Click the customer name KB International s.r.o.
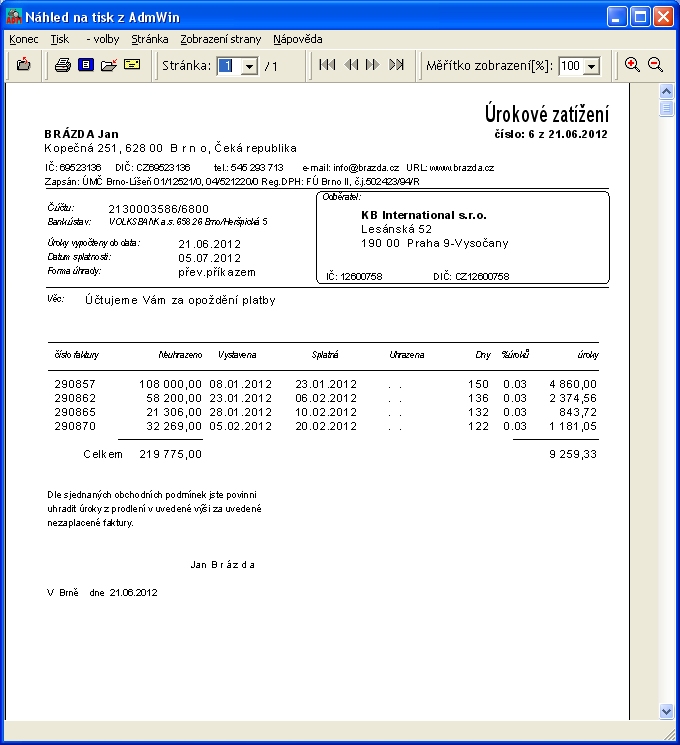Viewport: 680px width, 745px height. [423, 215]
